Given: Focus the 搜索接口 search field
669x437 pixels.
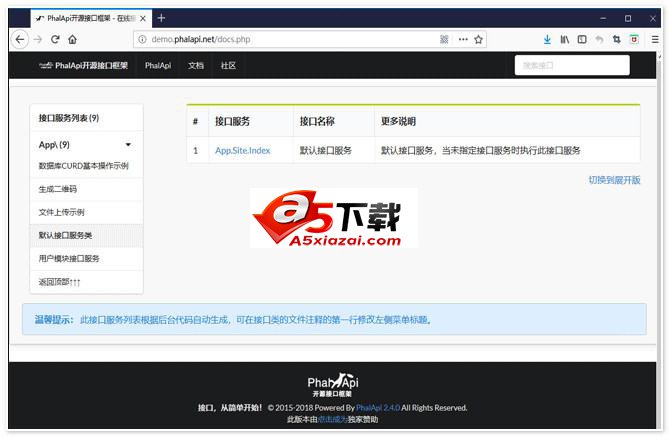Looking at the screenshot, I should pos(572,65).
